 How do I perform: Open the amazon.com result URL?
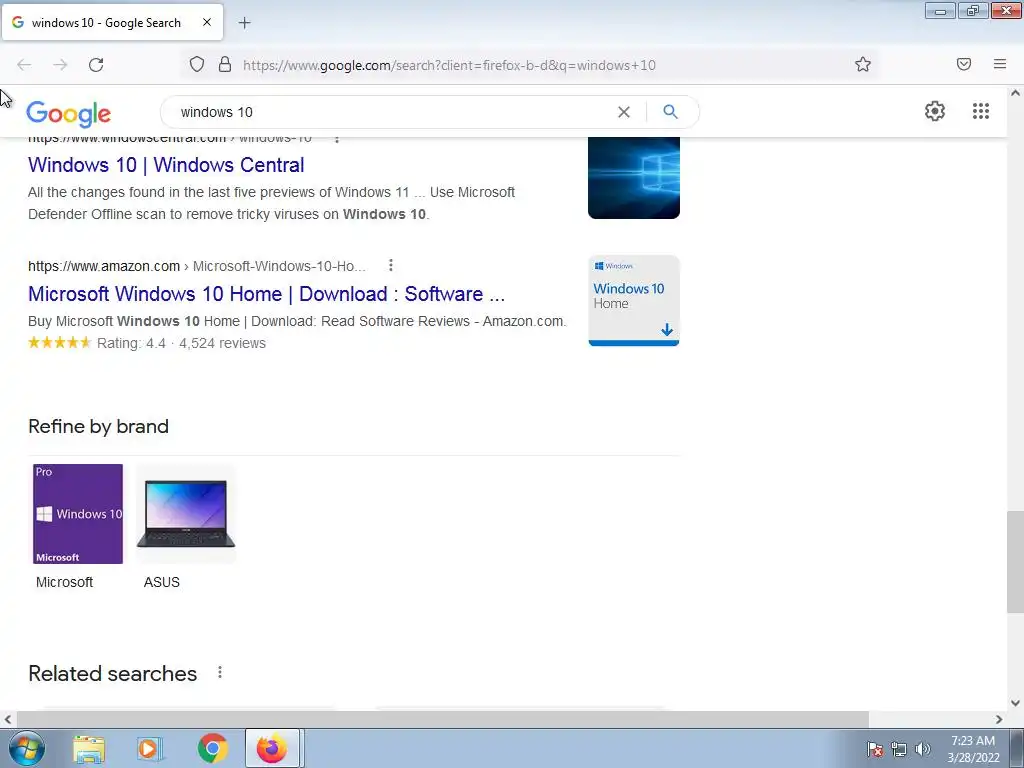[x=197, y=266]
